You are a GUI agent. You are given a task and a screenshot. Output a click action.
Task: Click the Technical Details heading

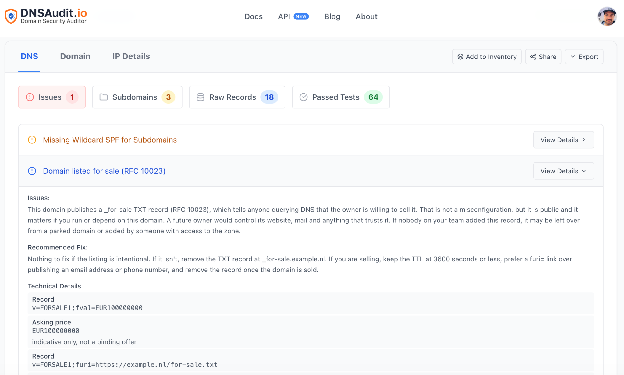(55, 286)
